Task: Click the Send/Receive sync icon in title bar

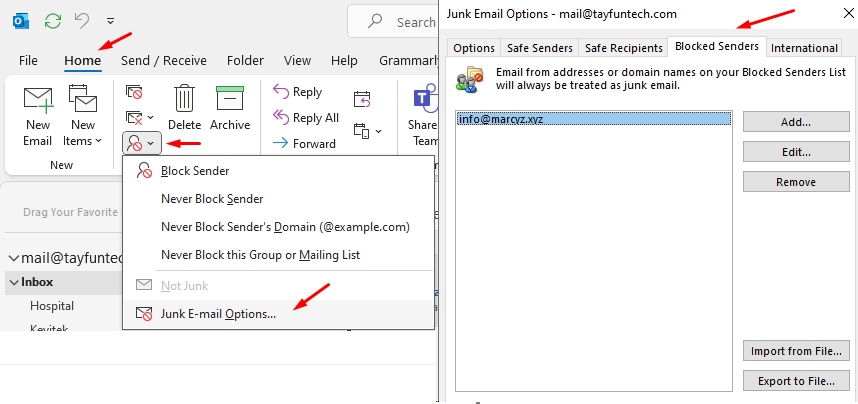Action: [x=53, y=20]
